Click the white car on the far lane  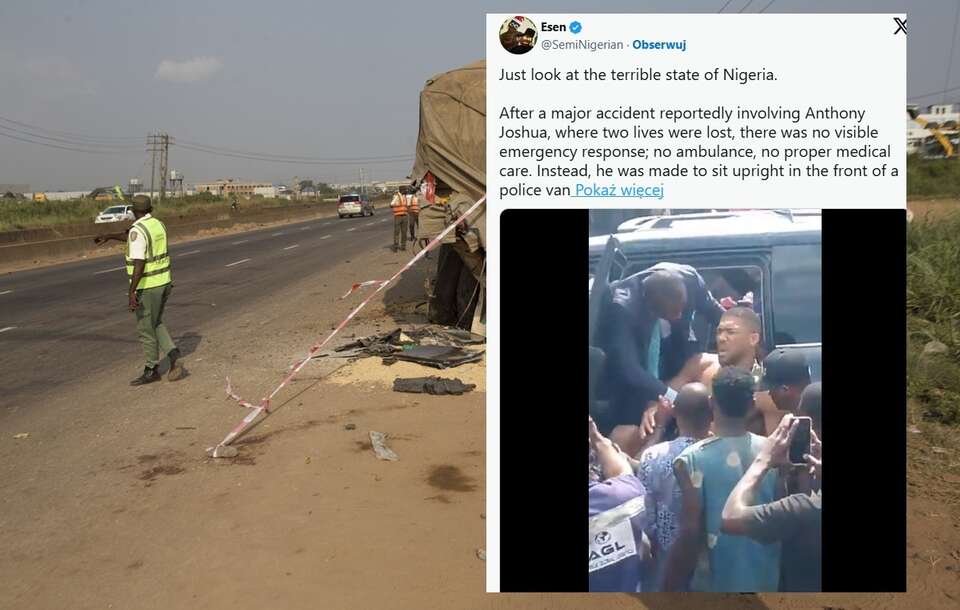[114, 214]
